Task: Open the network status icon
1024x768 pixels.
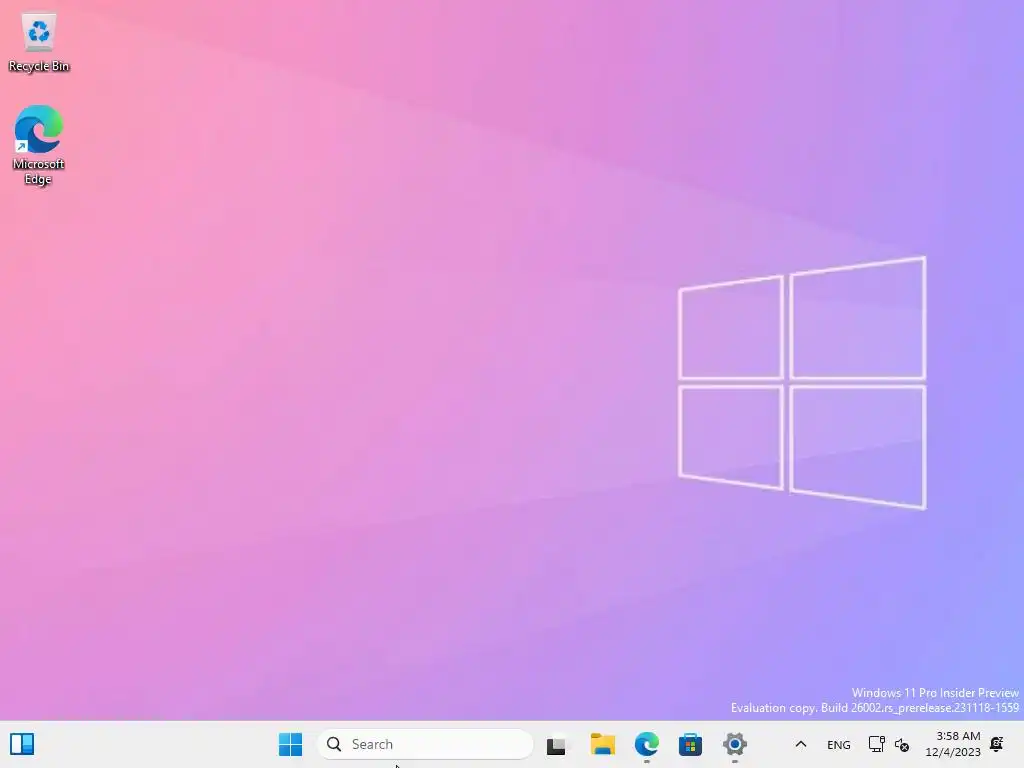Action: pos(876,744)
